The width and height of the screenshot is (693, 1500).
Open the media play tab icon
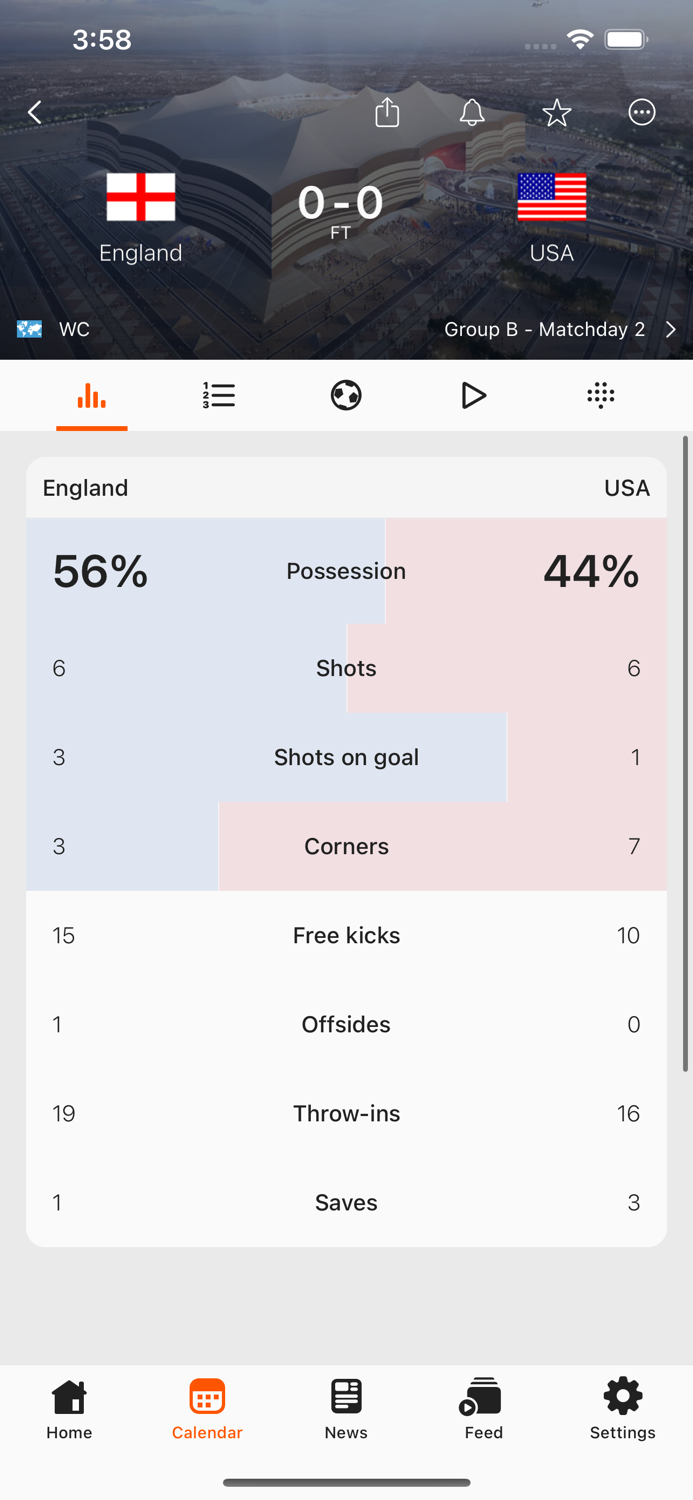coord(473,395)
